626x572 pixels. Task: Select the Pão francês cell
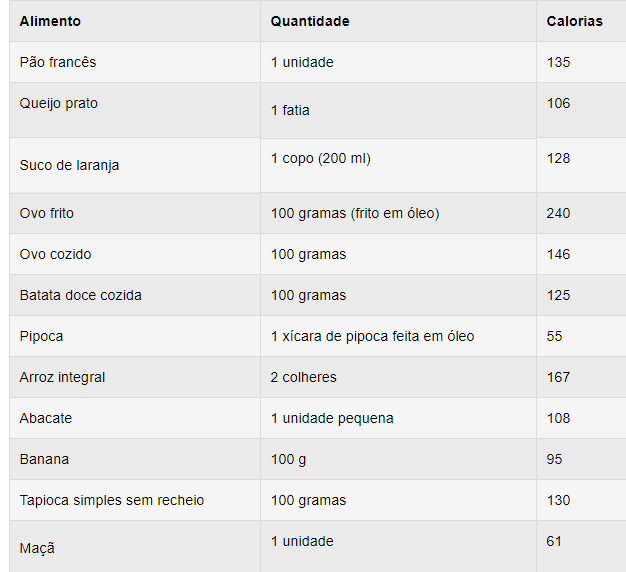tap(58, 62)
